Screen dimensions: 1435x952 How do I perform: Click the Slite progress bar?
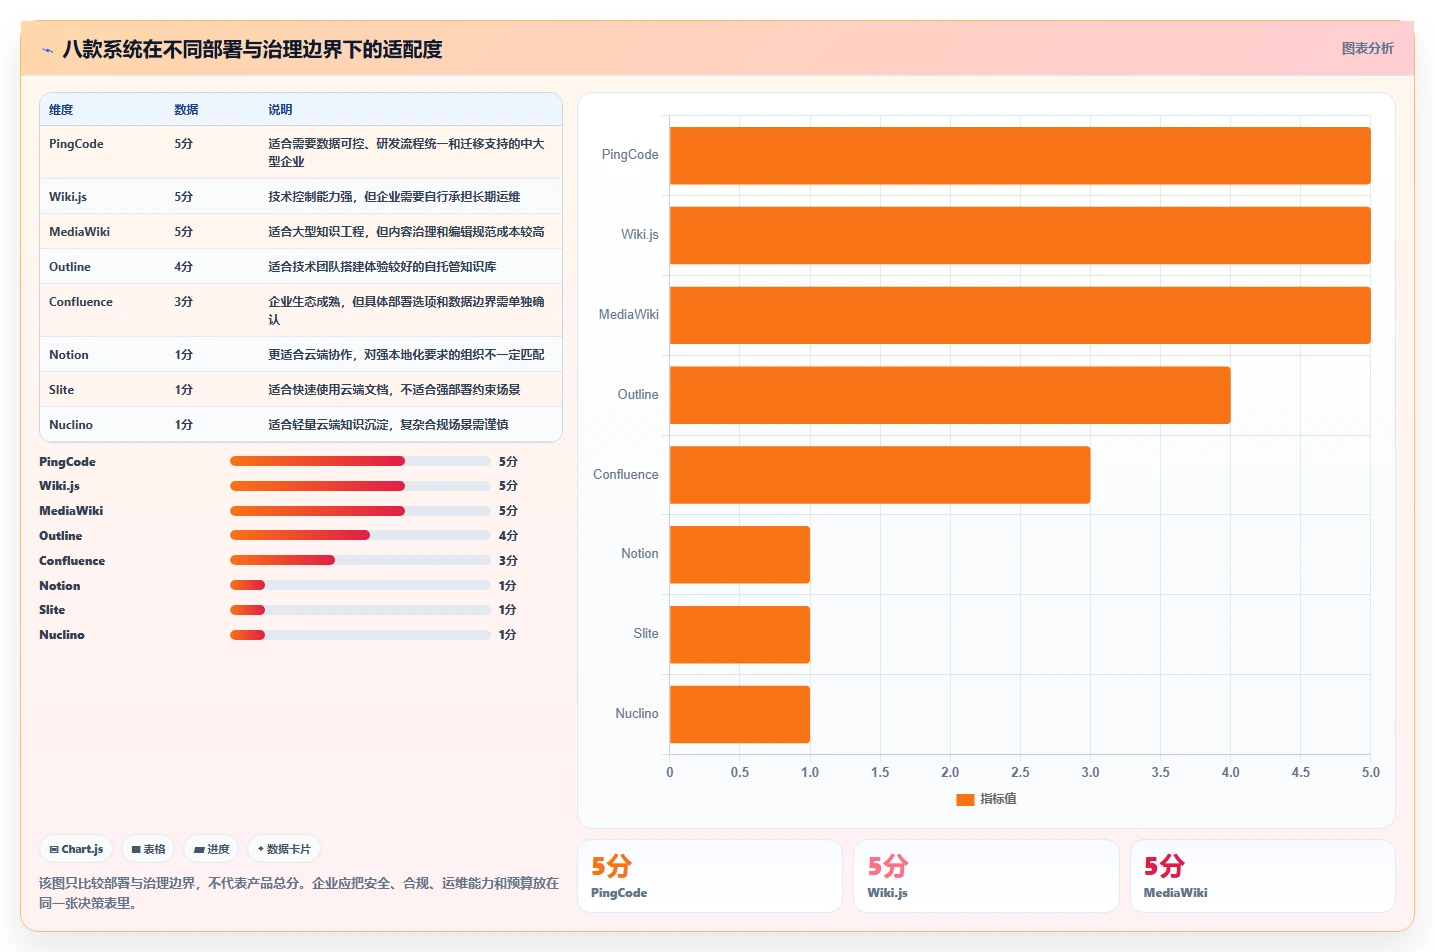tap(360, 610)
